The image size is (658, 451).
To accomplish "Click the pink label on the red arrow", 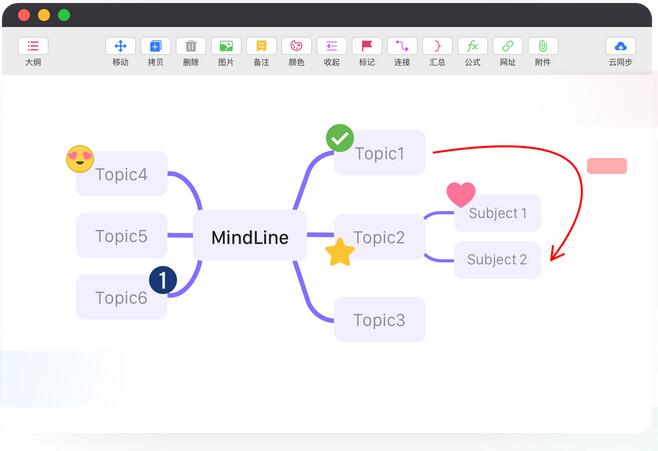I will pos(606,166).
